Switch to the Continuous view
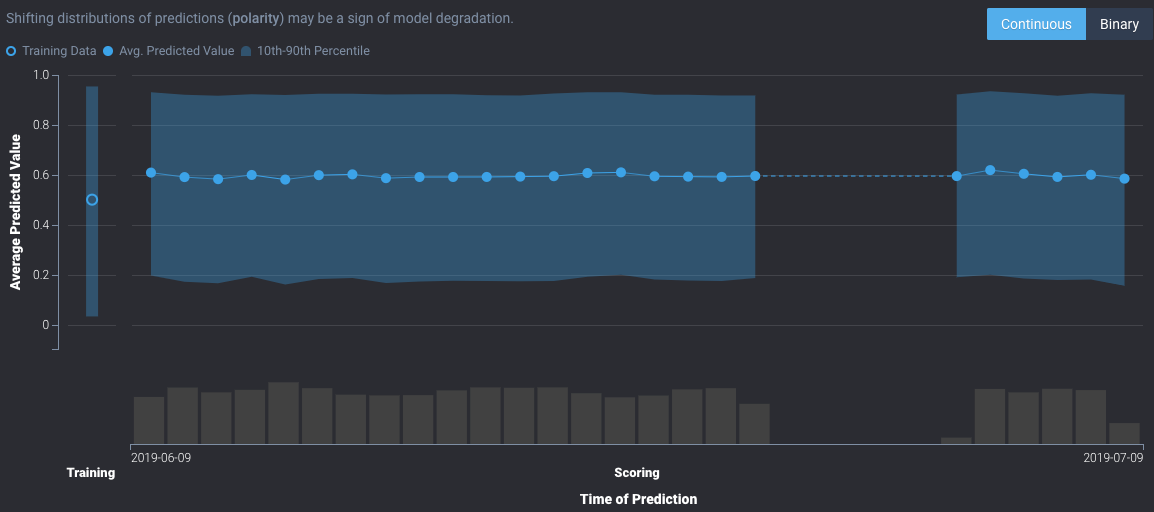The height and width of the screenshot is (512, 1154). pyautogui.click(x=1036, y=24)
